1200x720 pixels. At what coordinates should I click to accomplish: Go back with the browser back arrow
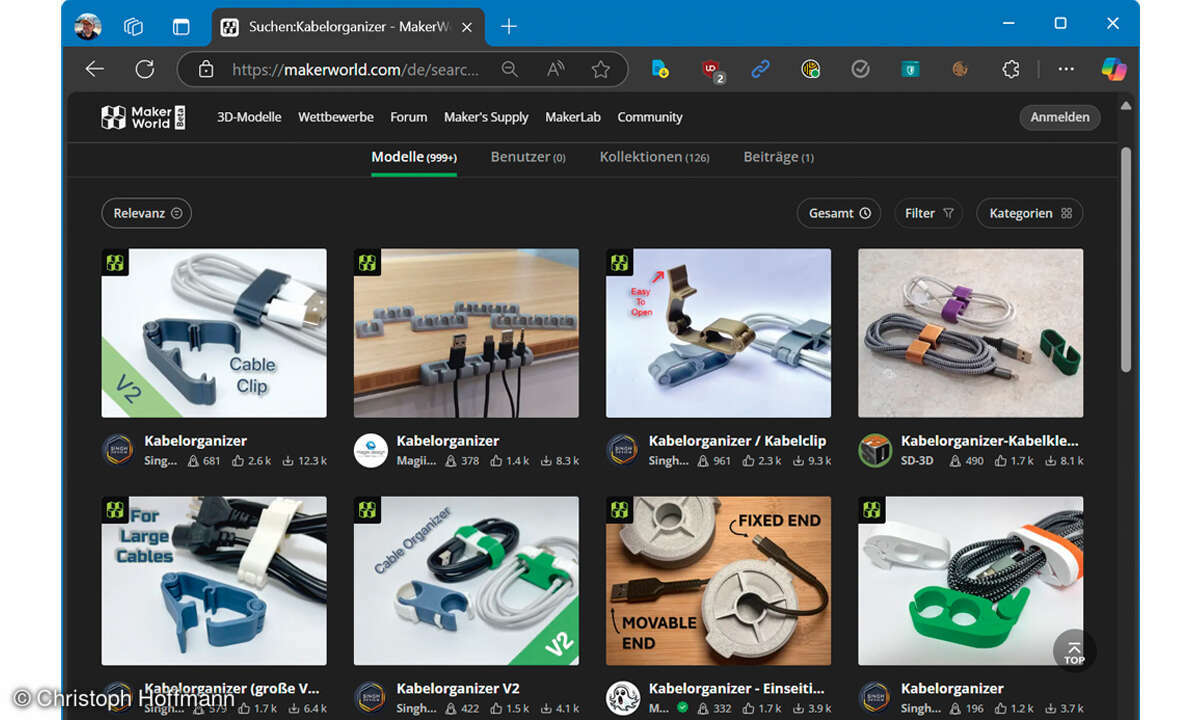pos(95,69)
